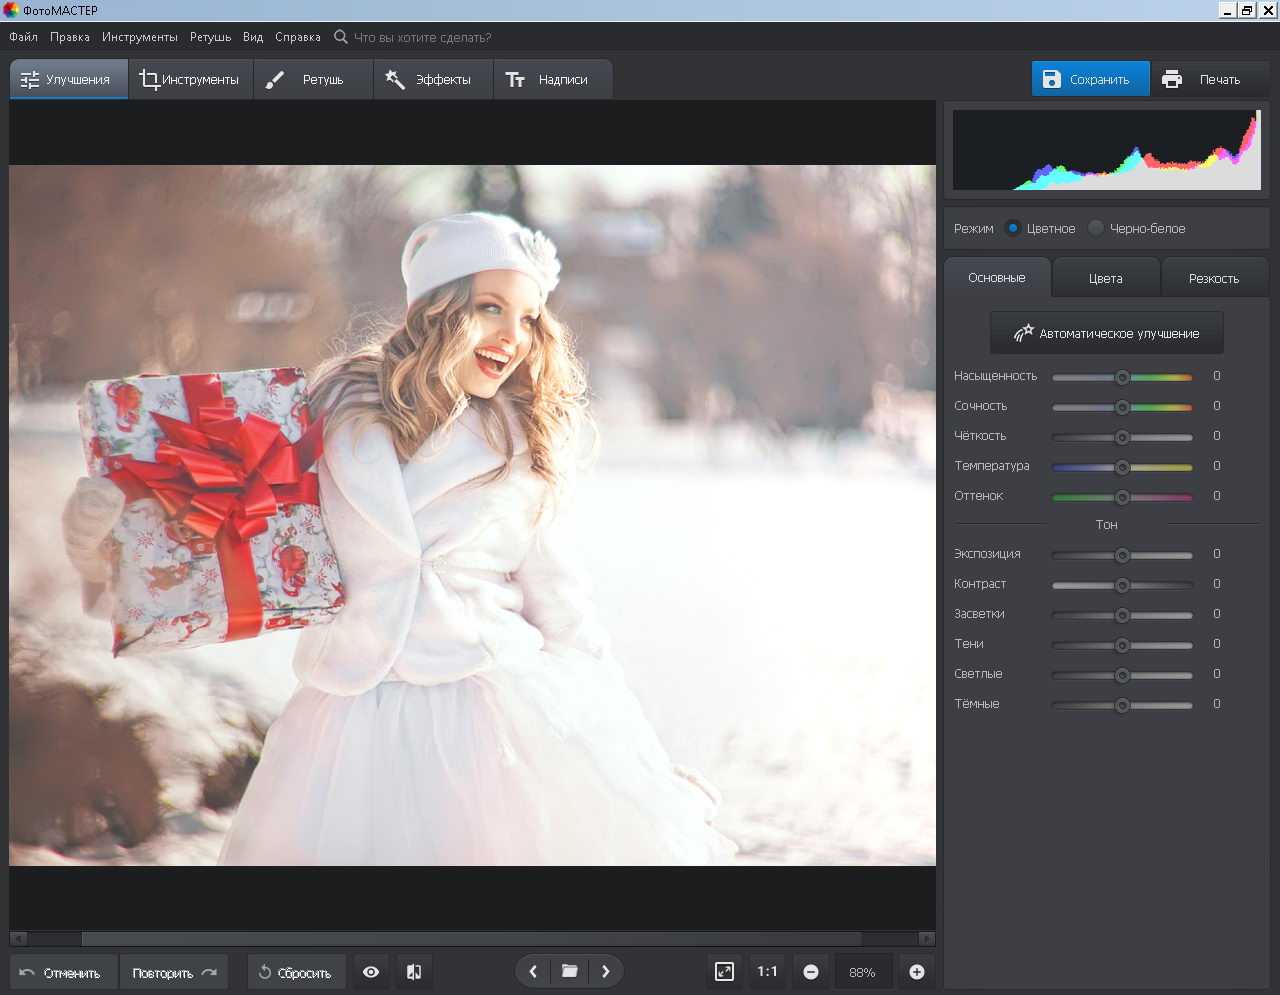This screenshot has height=995, width=1280.
Task: Click Автоматическое улучшение button
Action: pyautogui.click(x=1106, y=334)
